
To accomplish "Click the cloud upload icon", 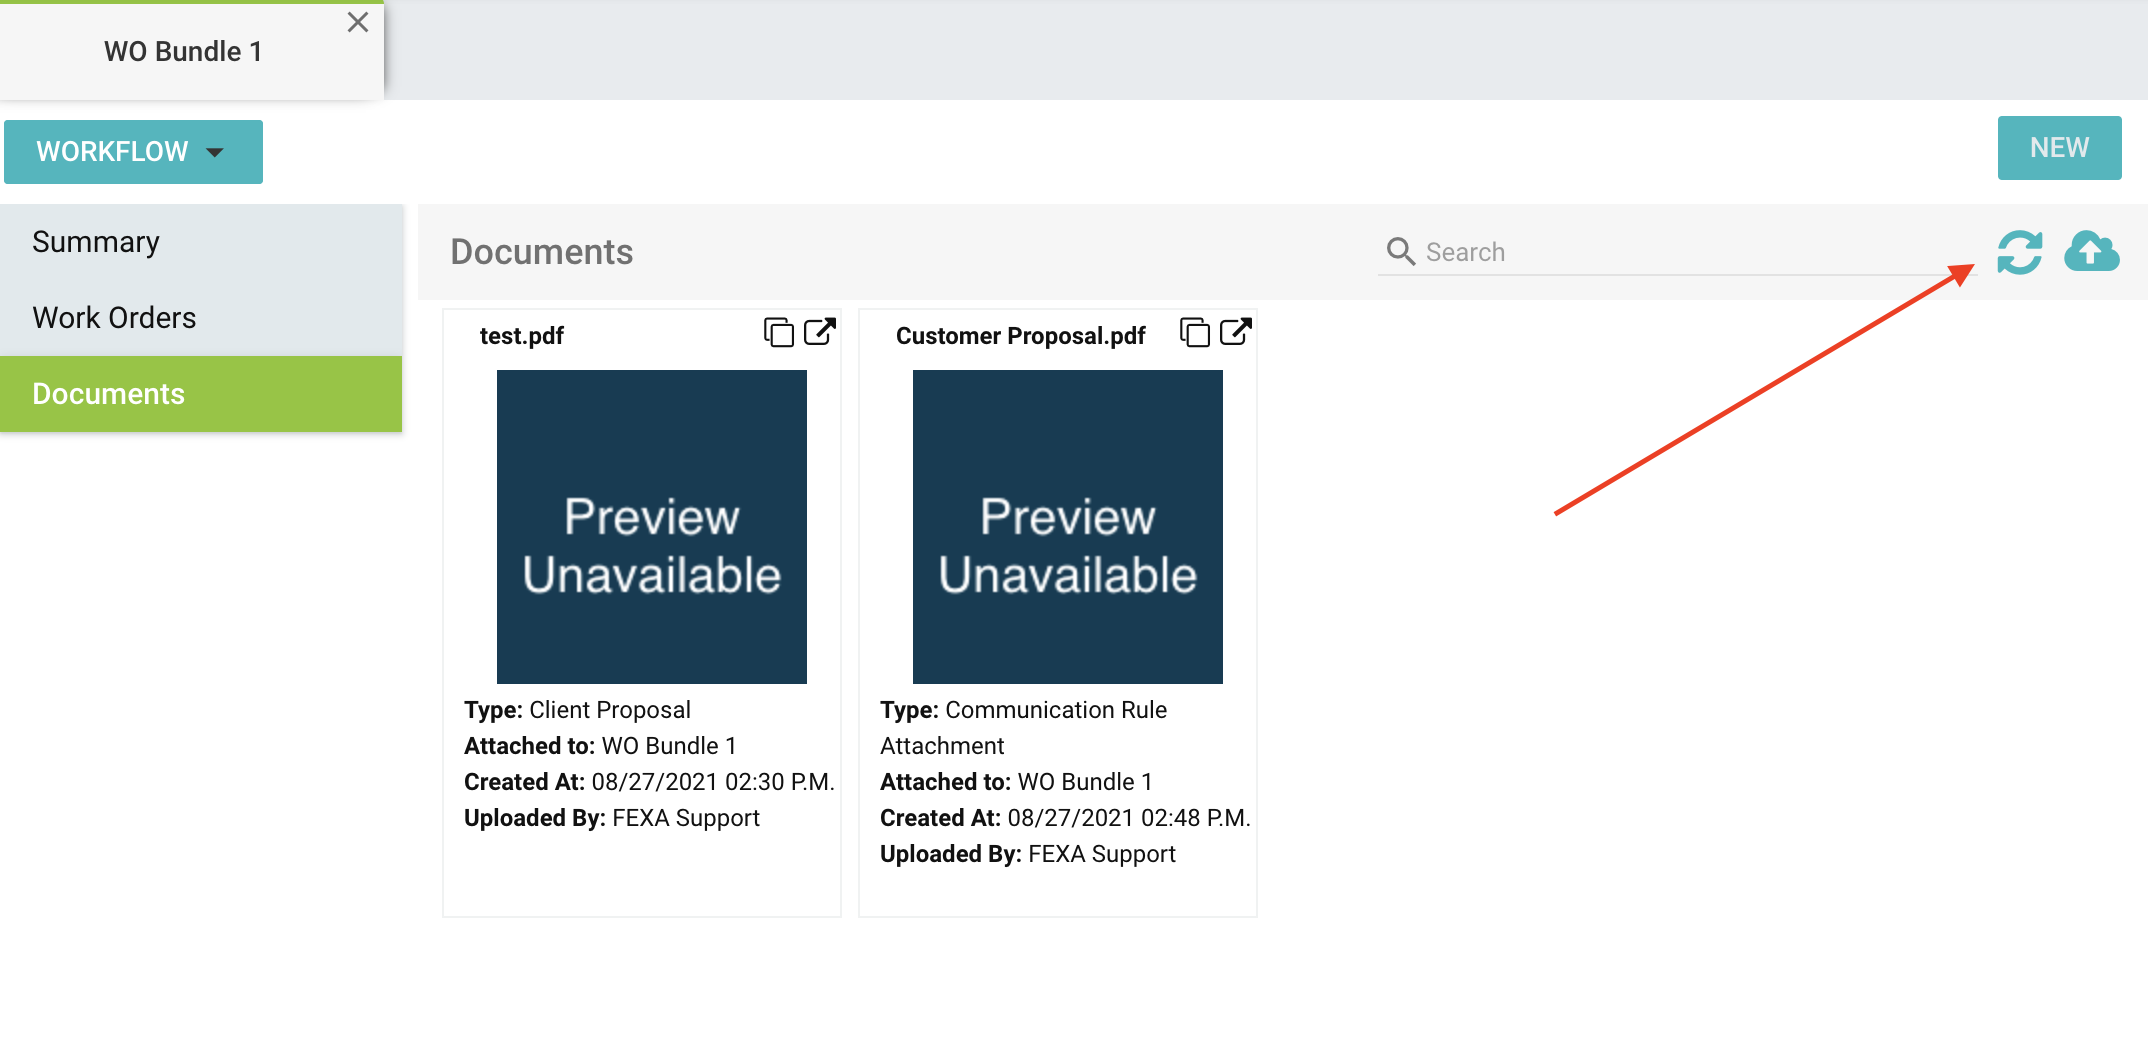I will [2091, 252].
